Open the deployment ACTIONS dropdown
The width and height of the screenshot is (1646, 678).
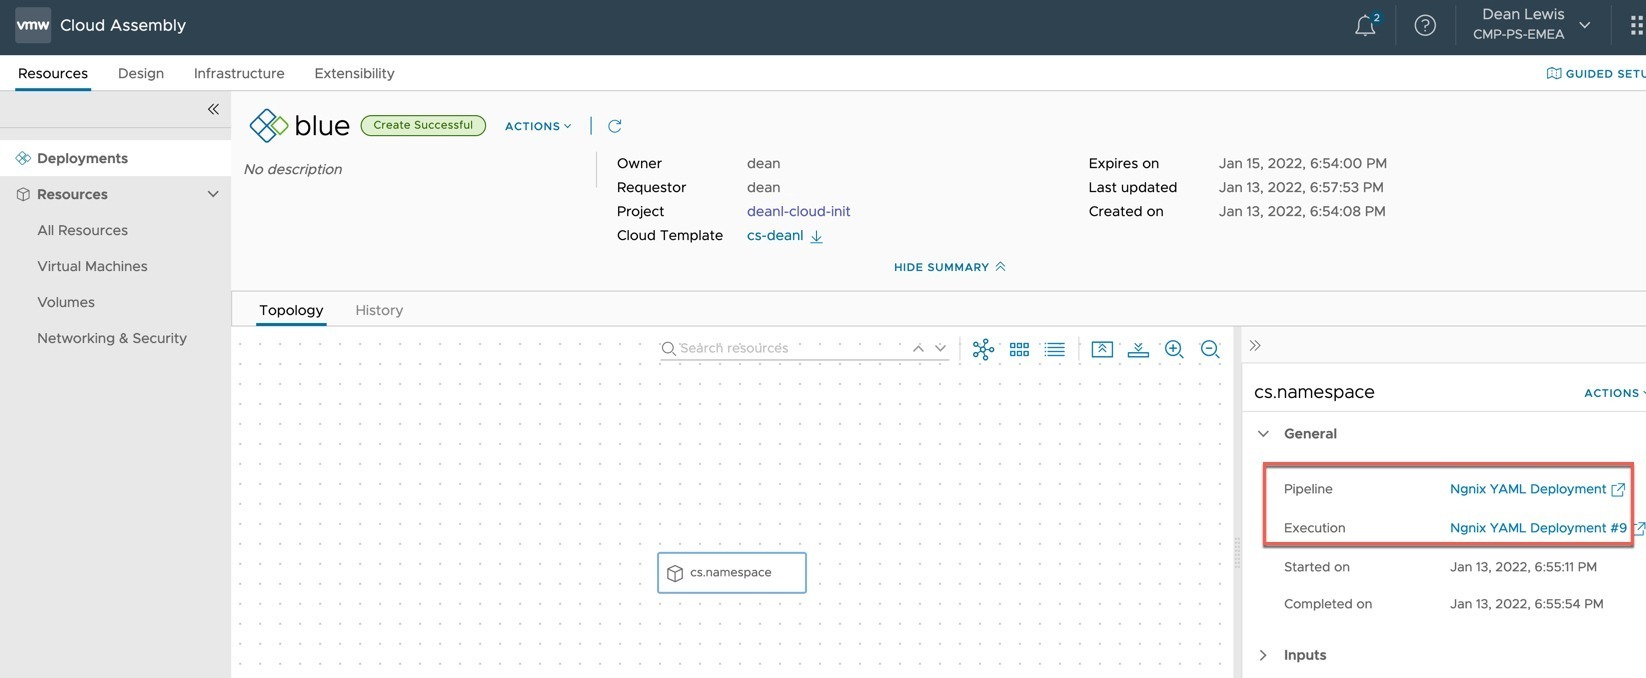[538, 126]
